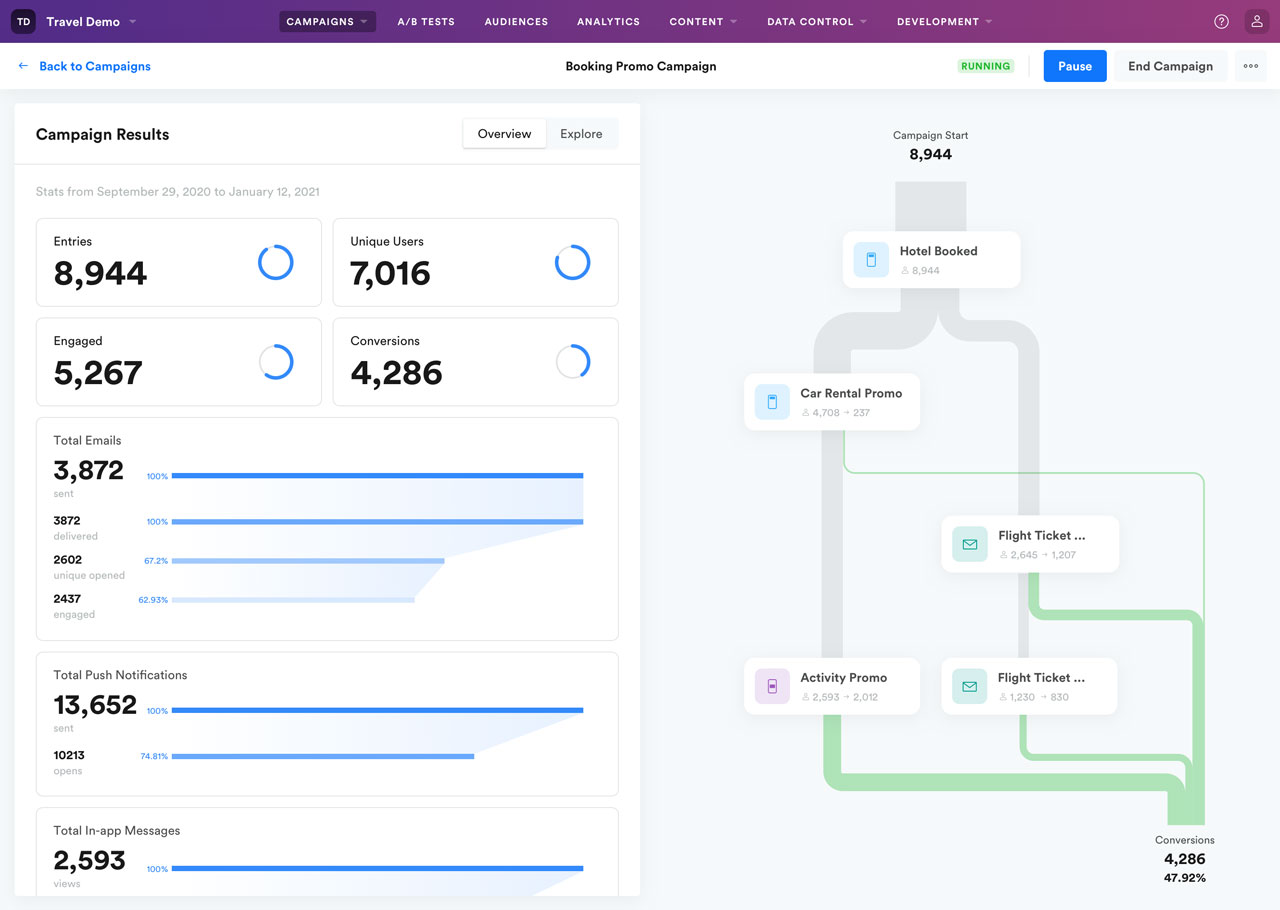Select the Activity Promo in-app icon
Image resolution: width=1280 pixels, height=910 pixels.
[x=772, y=686]
